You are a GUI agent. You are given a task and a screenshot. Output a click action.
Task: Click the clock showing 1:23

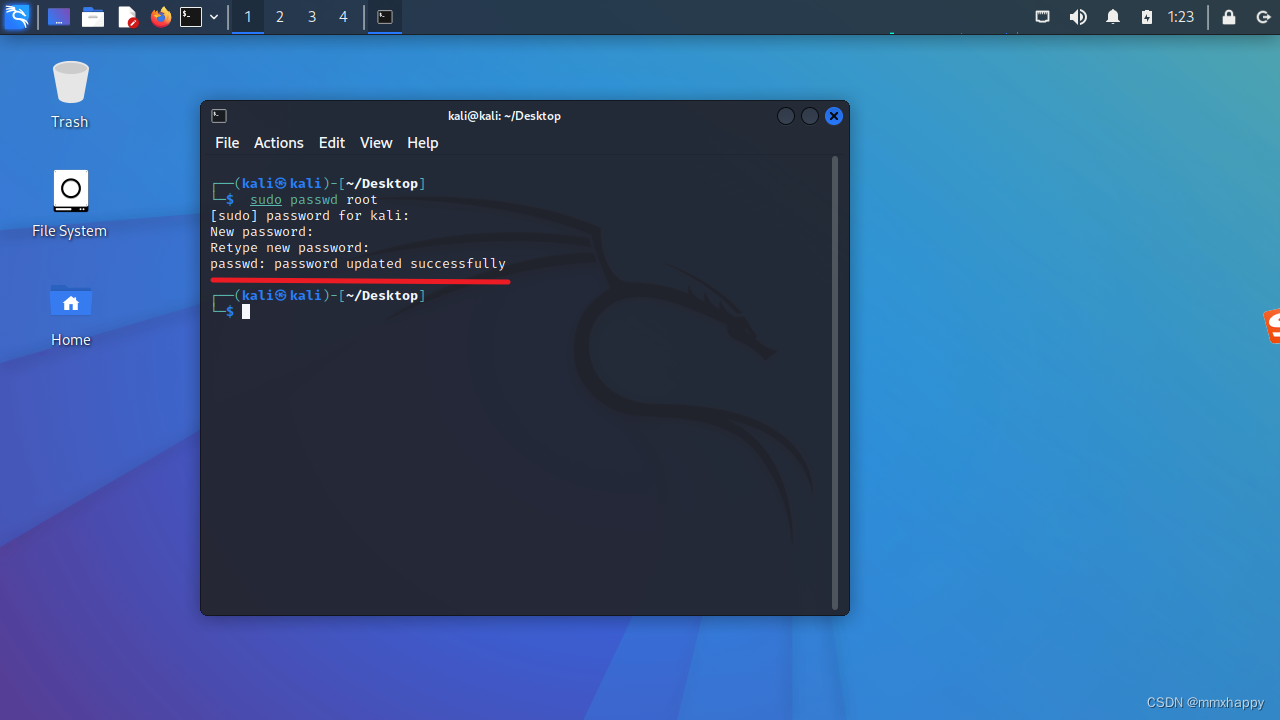click(x=1181, y=17)
